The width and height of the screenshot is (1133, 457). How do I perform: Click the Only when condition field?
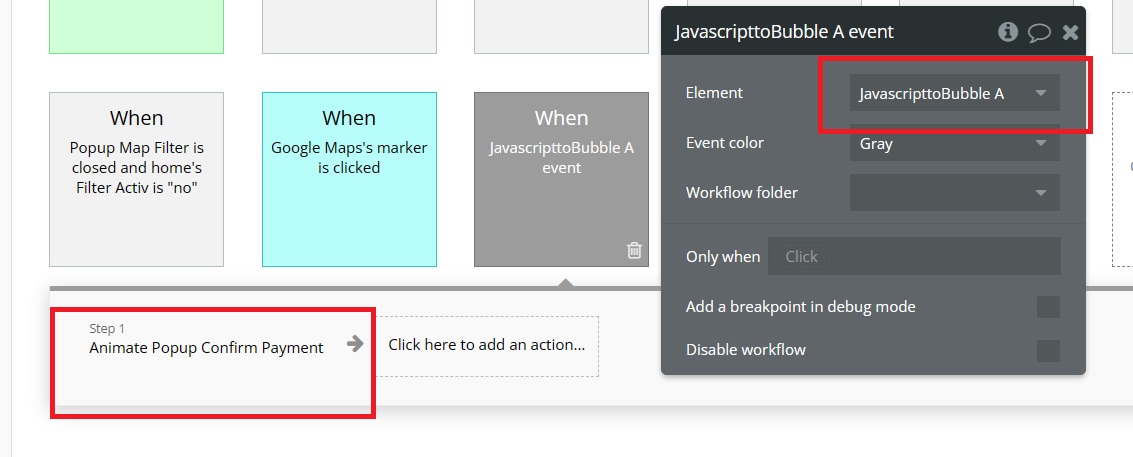click(x=914, y=256)
